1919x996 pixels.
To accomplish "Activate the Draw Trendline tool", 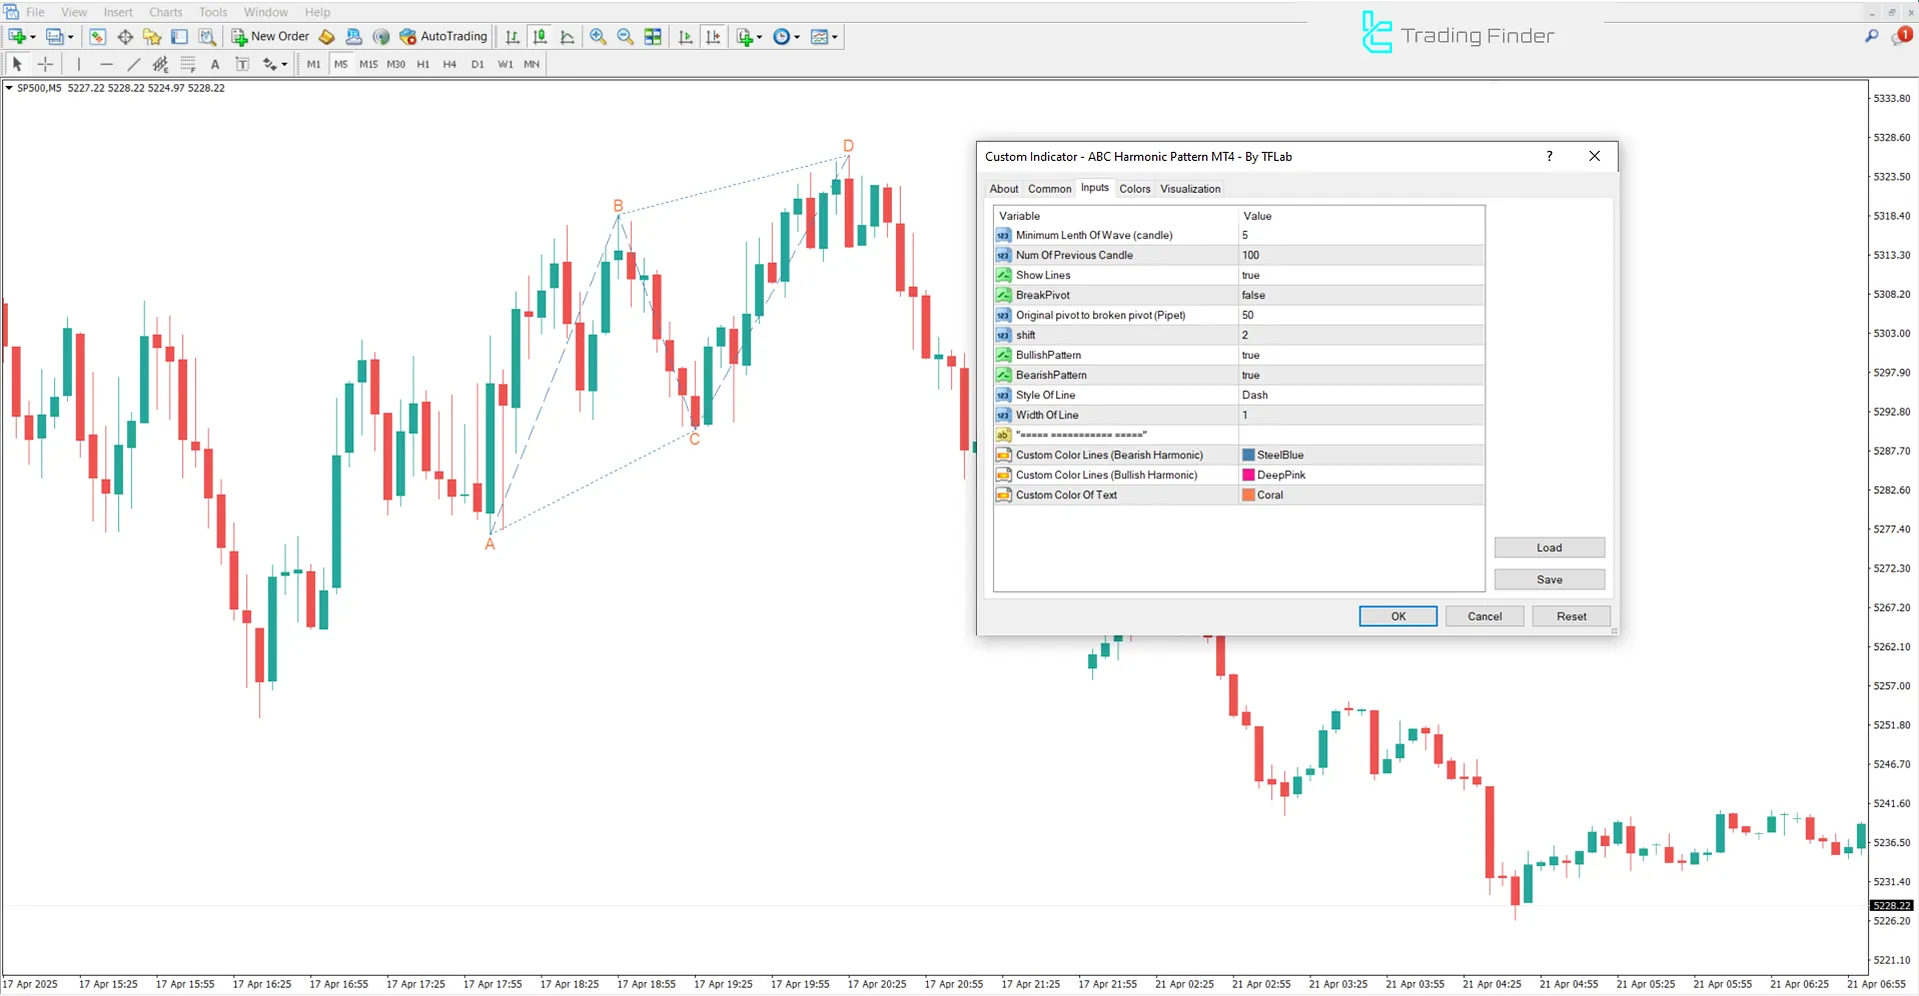I will [x=133, y=63].
